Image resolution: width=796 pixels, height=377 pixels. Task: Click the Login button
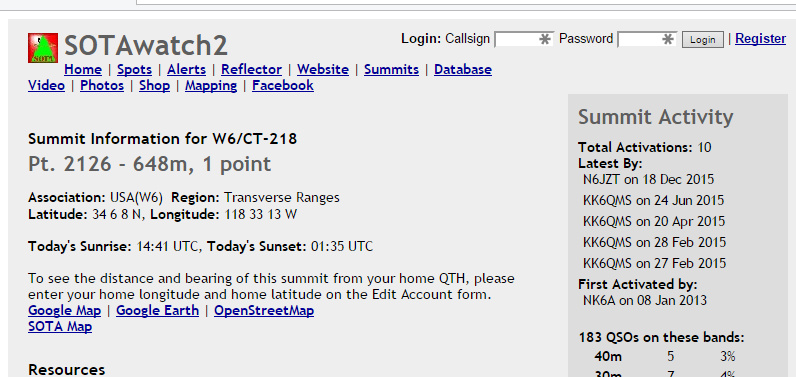[703, 40]
